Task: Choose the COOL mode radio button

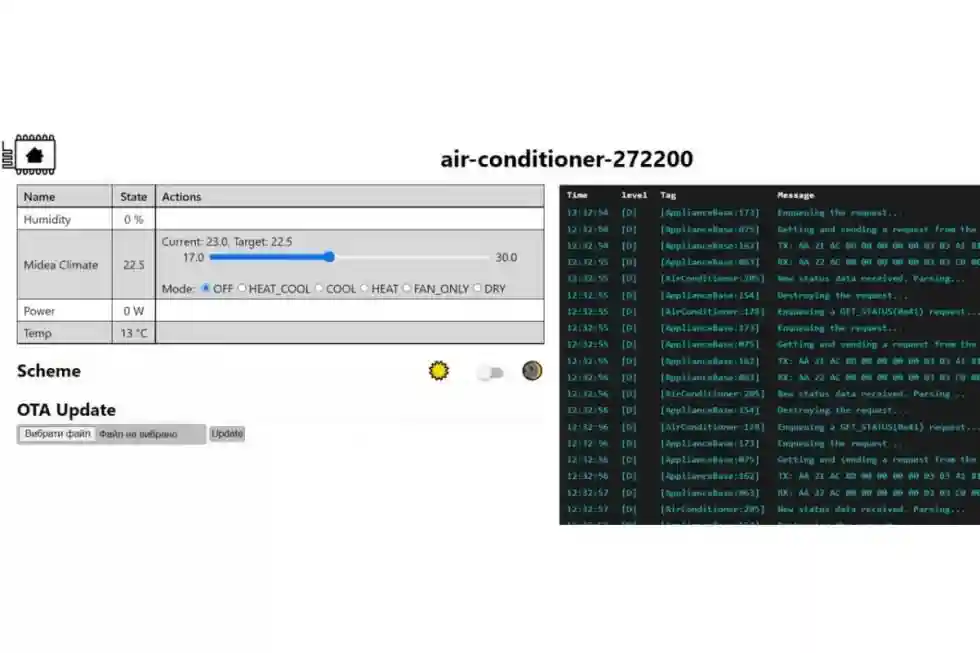Action: 320,289
